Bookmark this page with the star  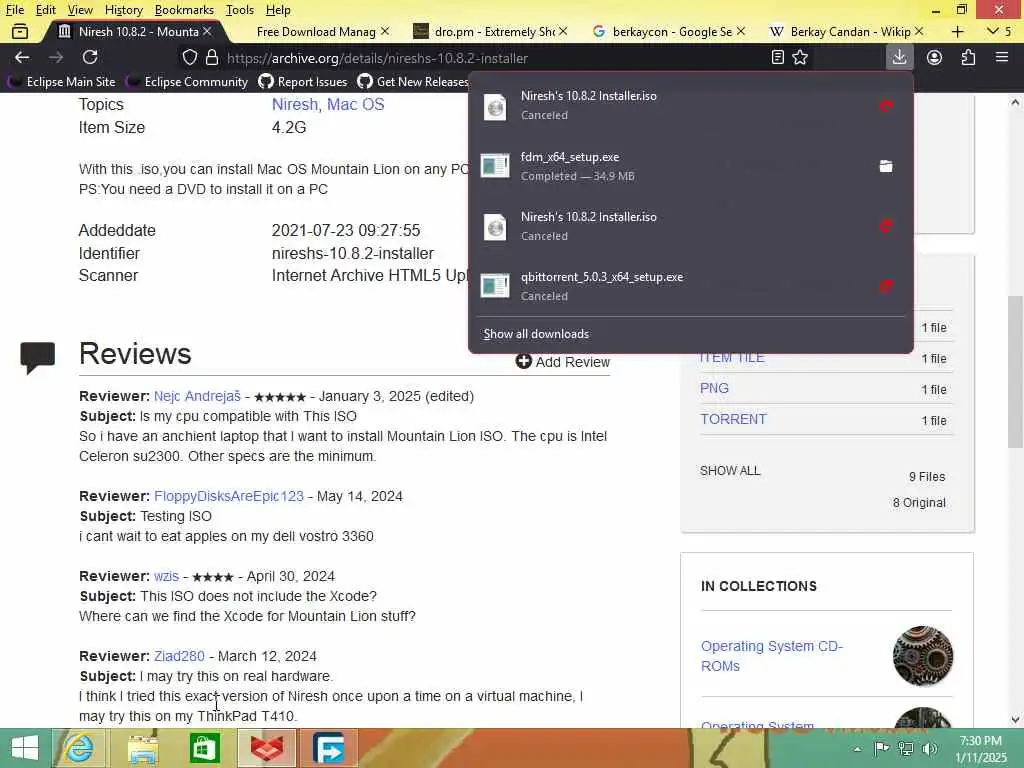pyautogui.click(x=800, y=57)
